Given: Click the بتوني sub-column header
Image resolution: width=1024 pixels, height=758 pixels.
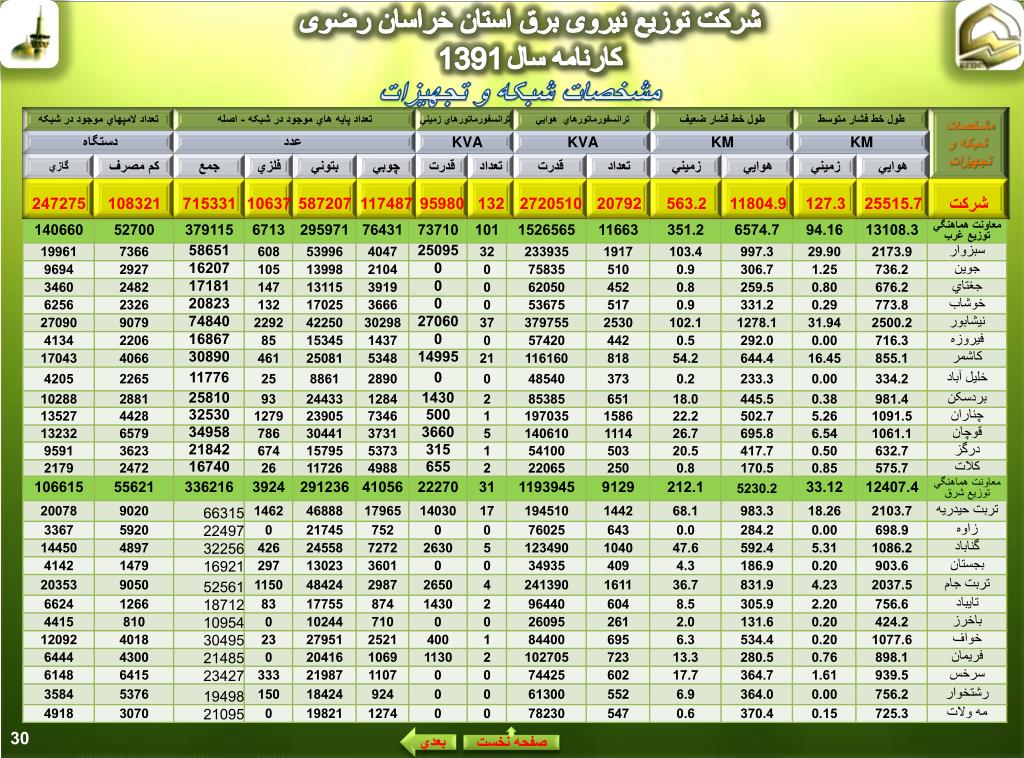Looking at the screenshot, I should tap(324, 166).
